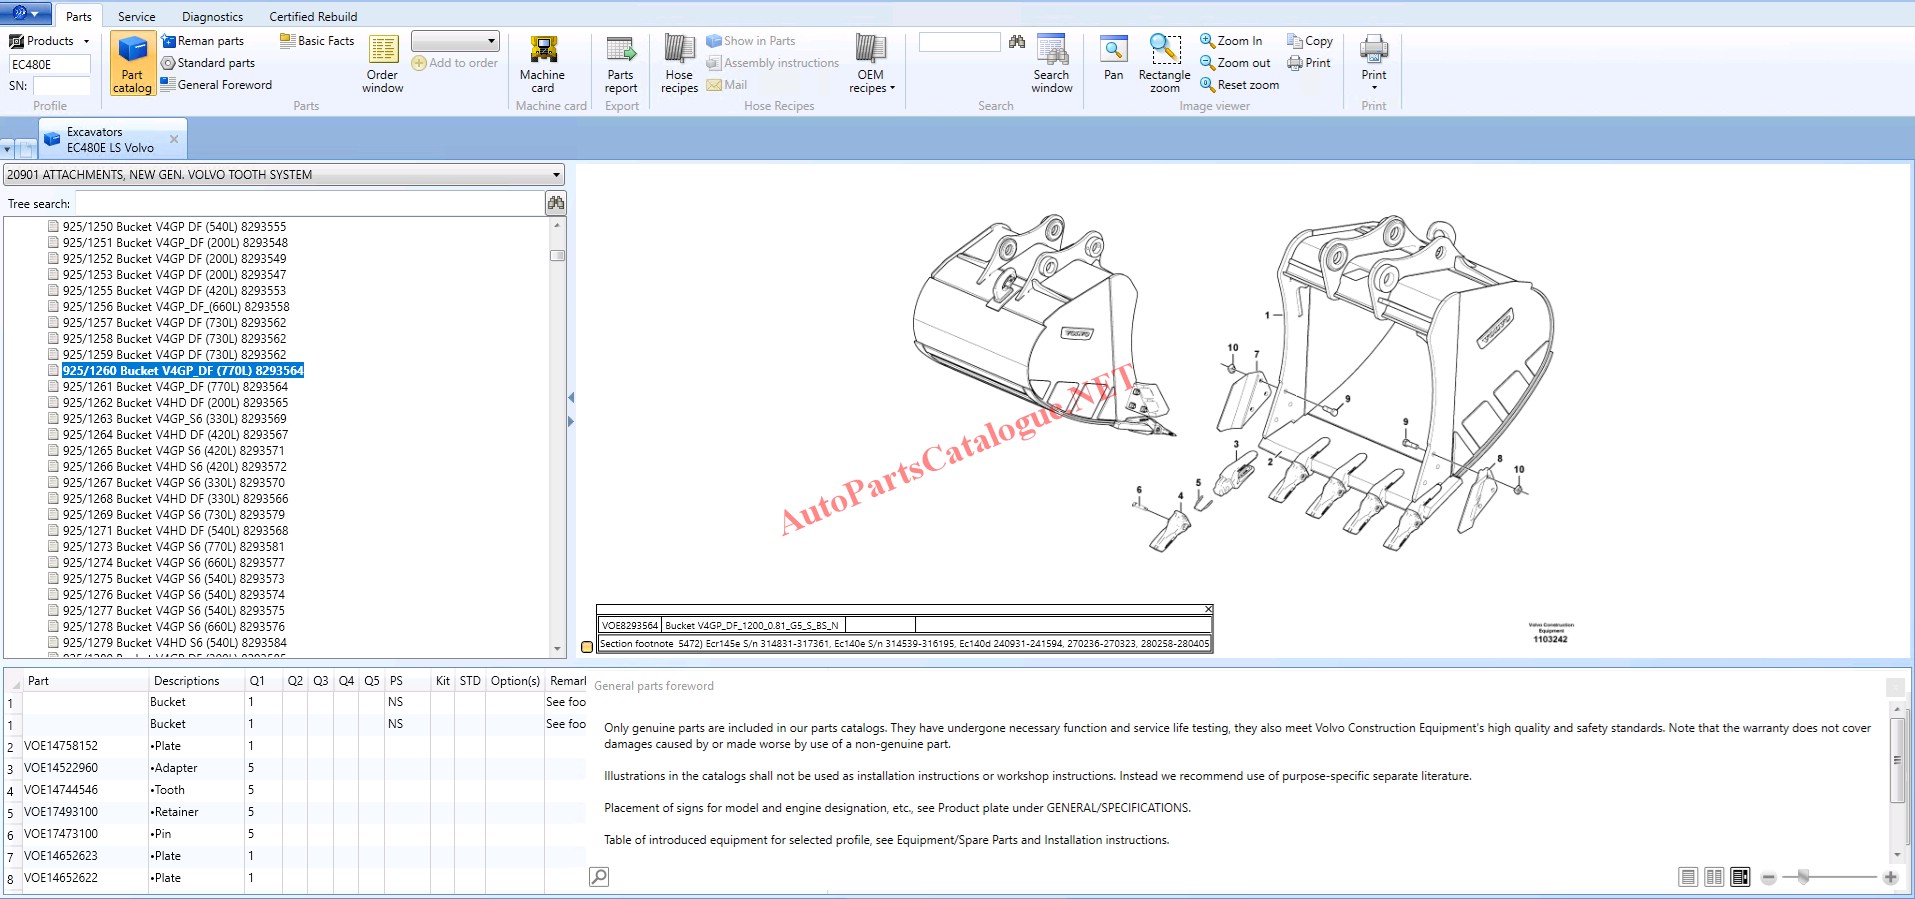Expand the 20901 Attachments section dropdown
Screen dimensions: 1915x899
tap(556, 175)
